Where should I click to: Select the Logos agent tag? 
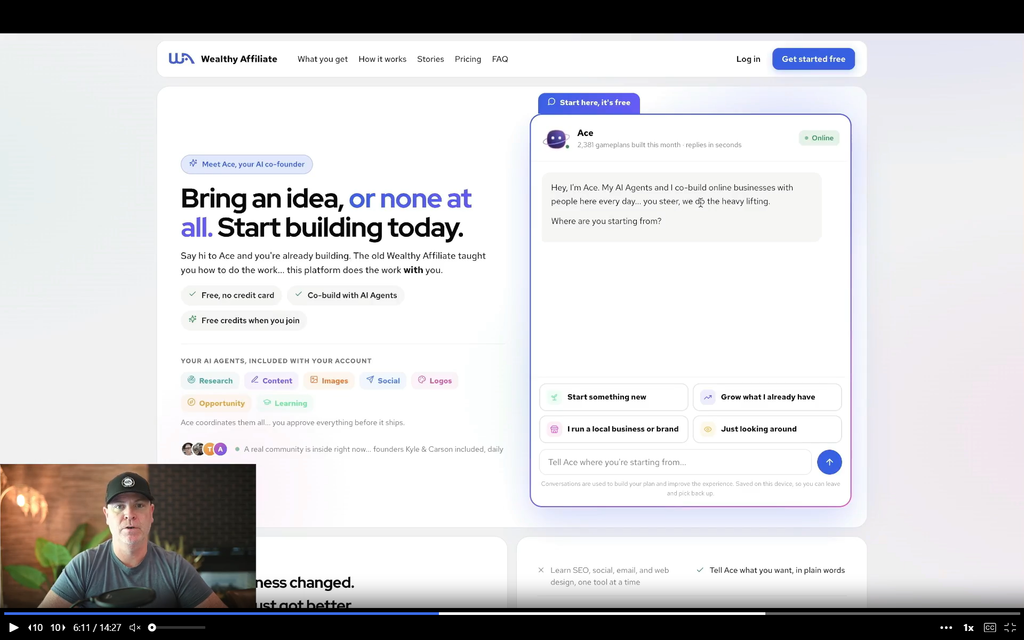pyautogui.click(x=435, y=381)
